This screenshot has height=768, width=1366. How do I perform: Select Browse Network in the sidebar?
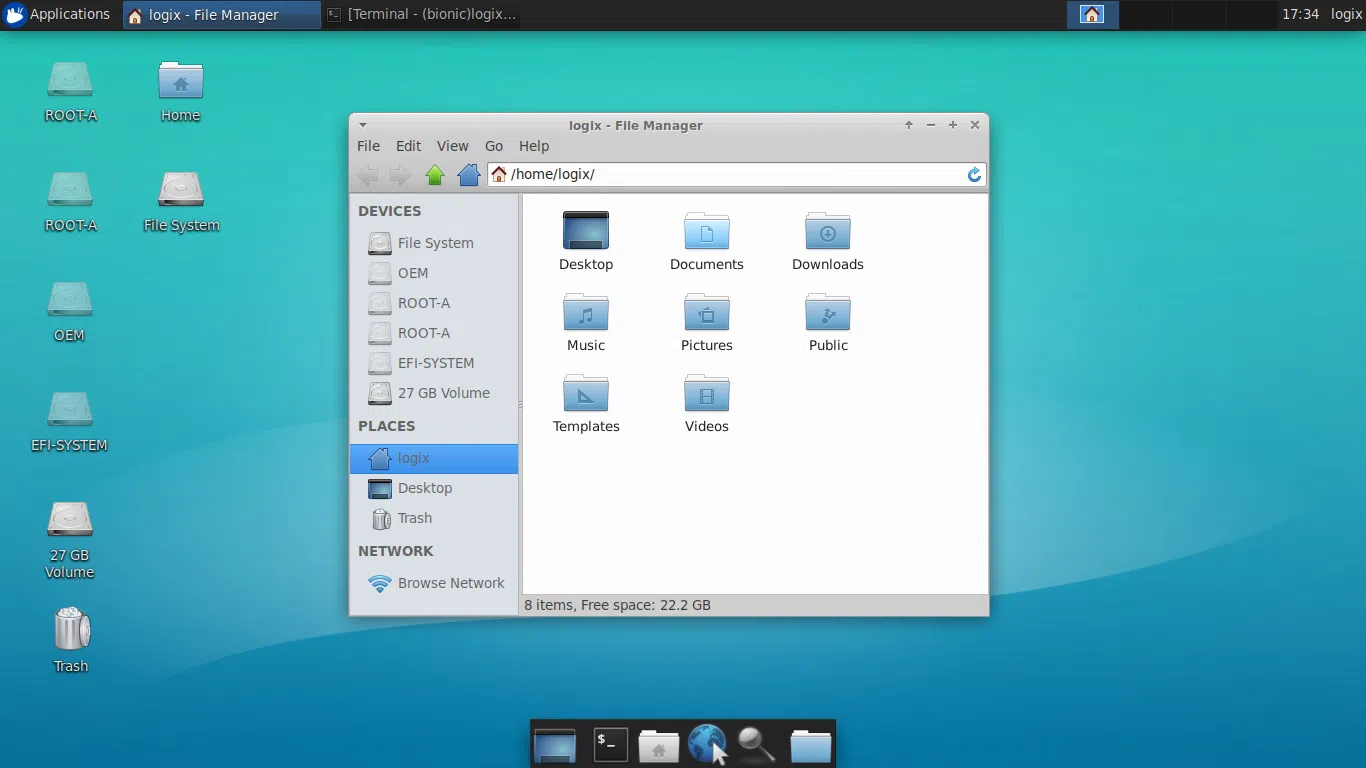451,583
